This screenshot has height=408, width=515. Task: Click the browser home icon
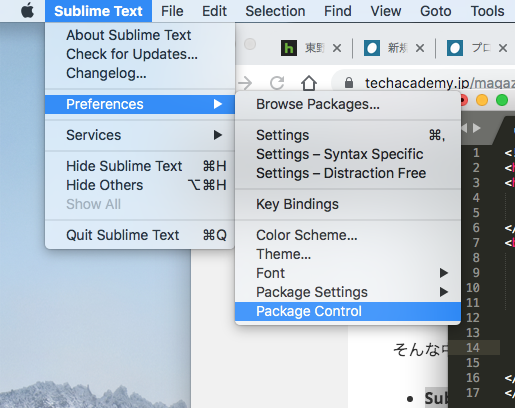coord(309,83)
